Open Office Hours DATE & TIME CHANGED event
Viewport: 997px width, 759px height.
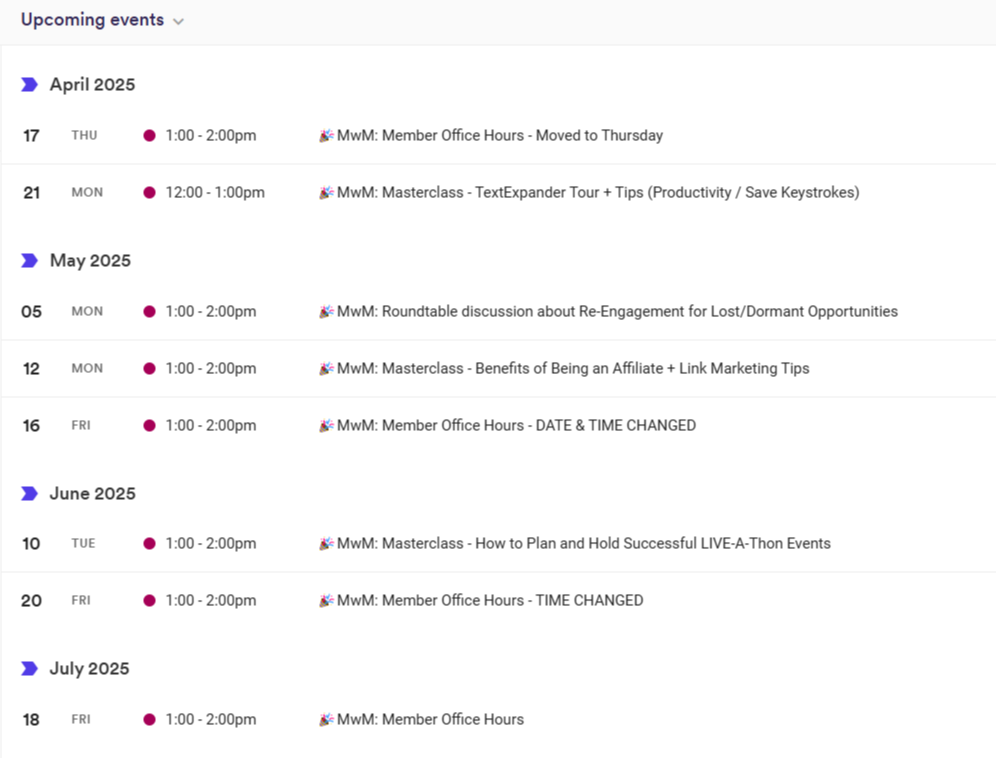(x=516, y=426)
